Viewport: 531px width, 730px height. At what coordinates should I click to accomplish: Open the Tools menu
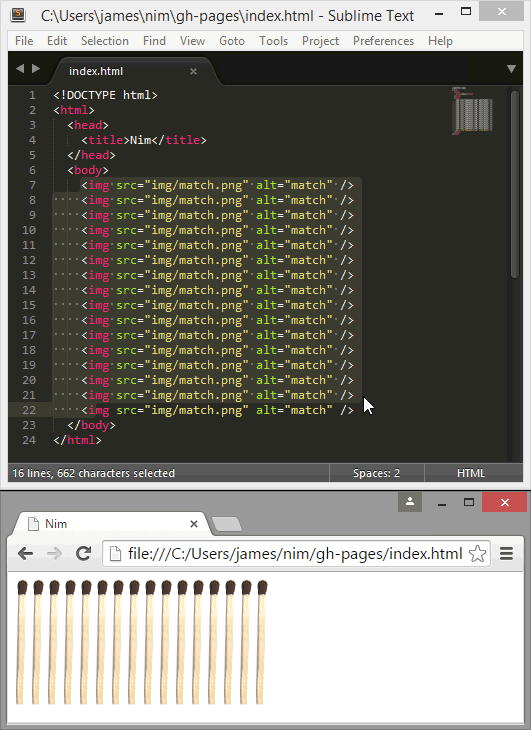[x=273, y=41]
